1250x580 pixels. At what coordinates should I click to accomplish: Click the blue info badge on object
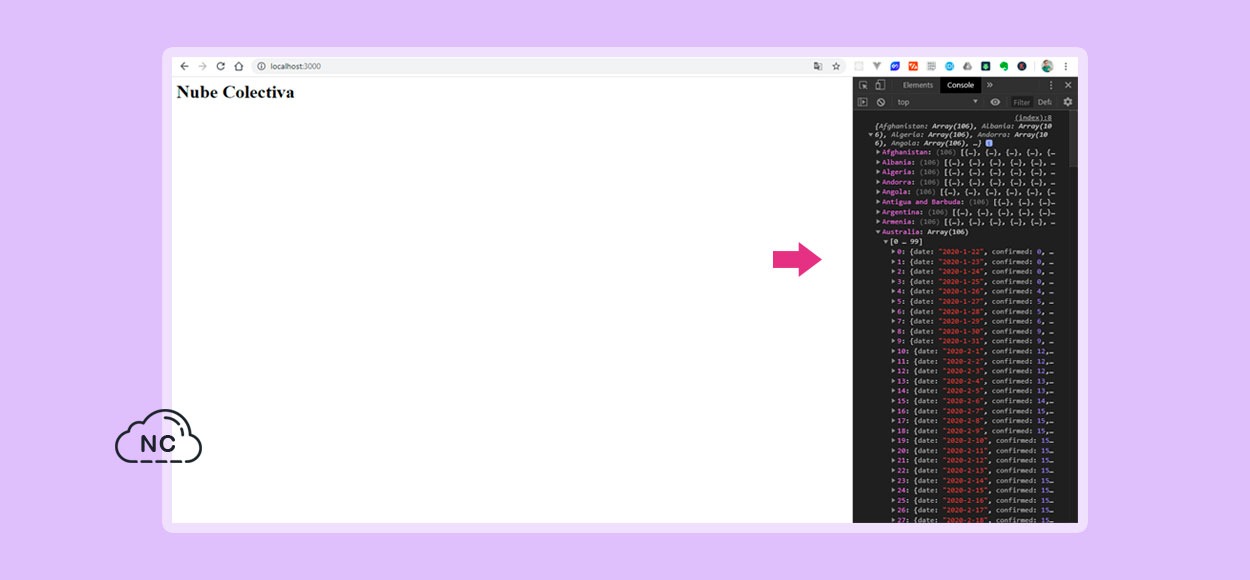pyautogui.click(x=989, y=143)
